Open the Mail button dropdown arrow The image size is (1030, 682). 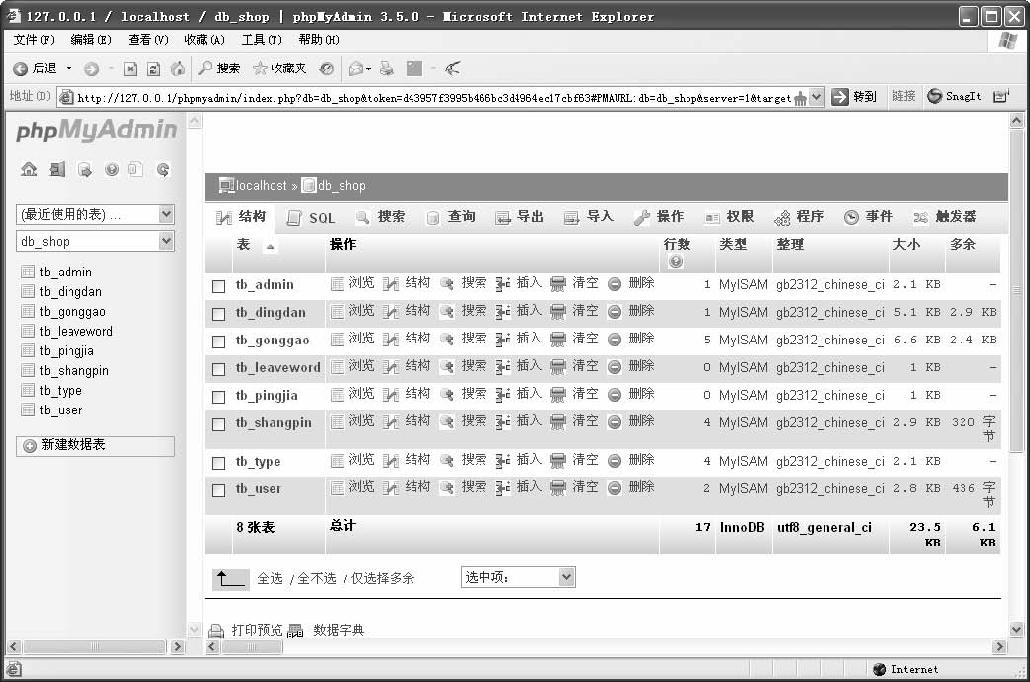pos(369,68)
